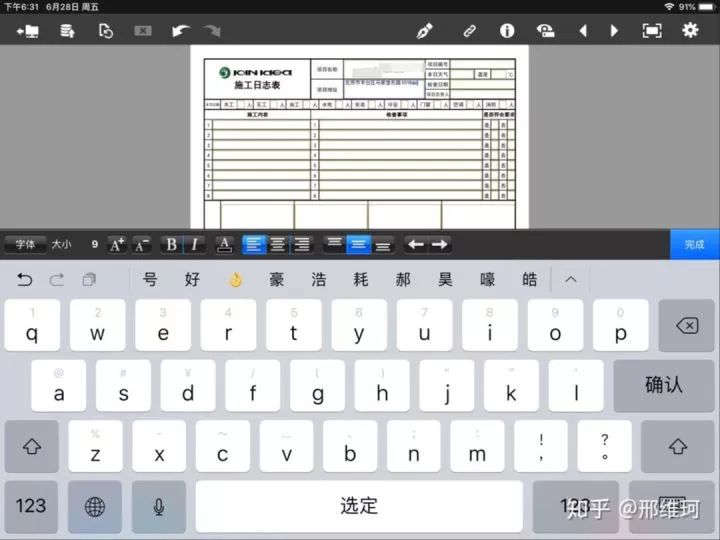Switch to numbers with left 123 key
The height and width of the screenshot is (540, 720).
pos(31,506)
